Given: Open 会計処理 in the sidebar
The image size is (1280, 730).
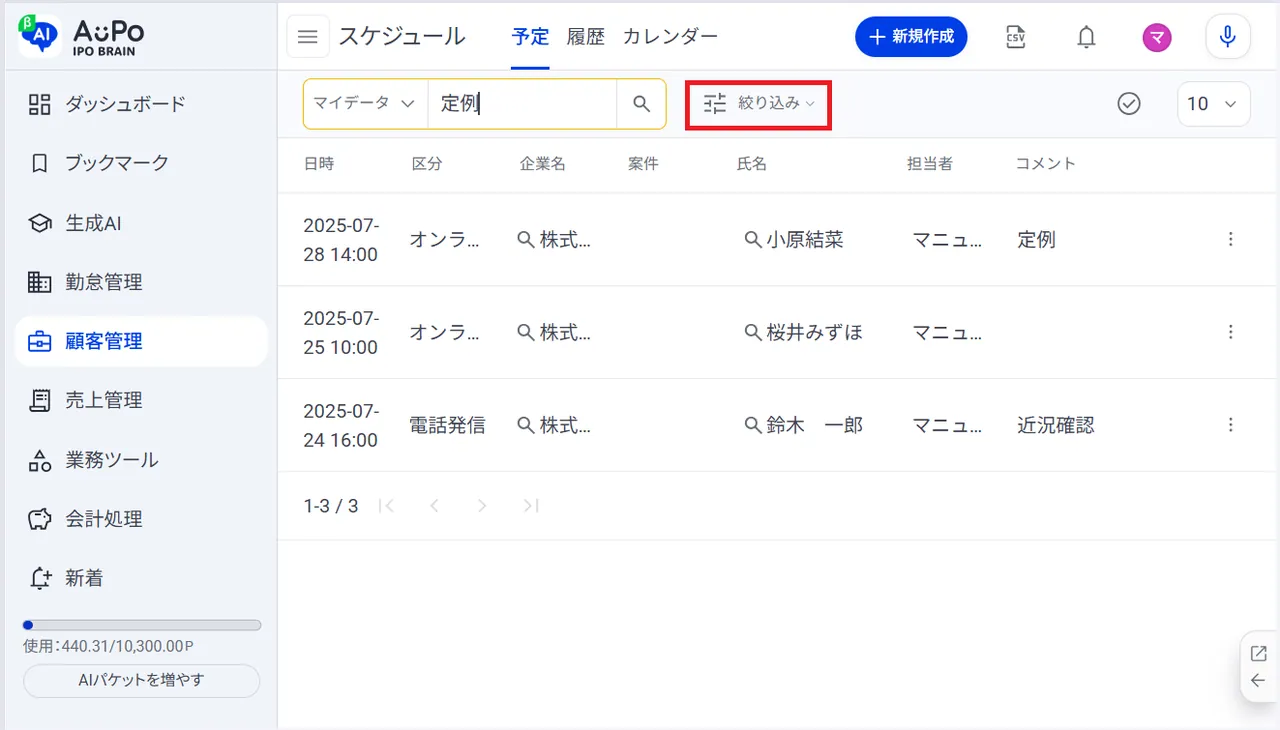Looking at the screenshot, I should [x=141, y=519].
